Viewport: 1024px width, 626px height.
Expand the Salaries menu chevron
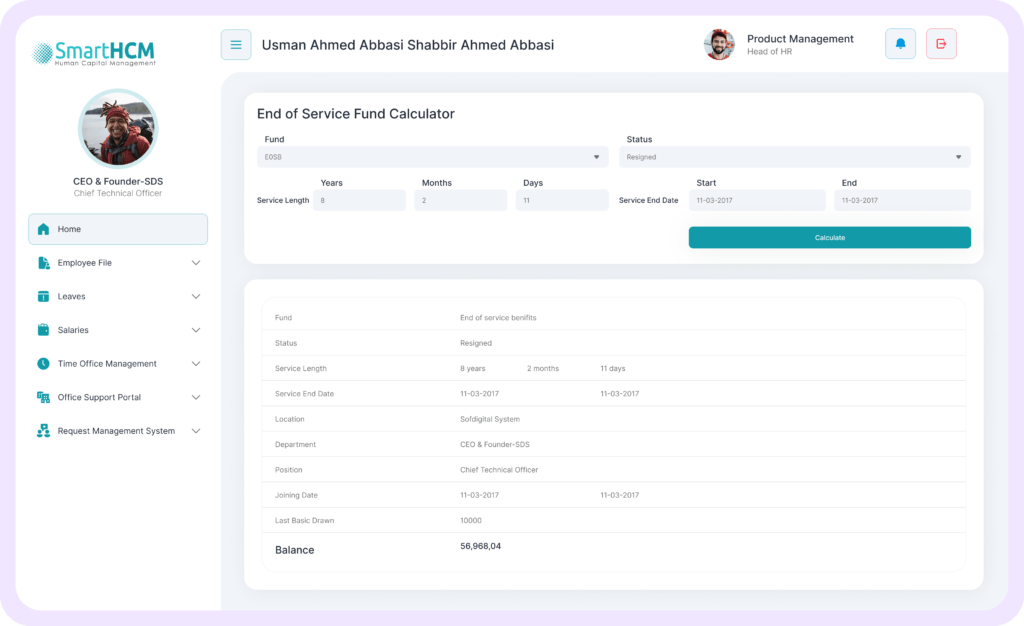click(x=196, y=330)
